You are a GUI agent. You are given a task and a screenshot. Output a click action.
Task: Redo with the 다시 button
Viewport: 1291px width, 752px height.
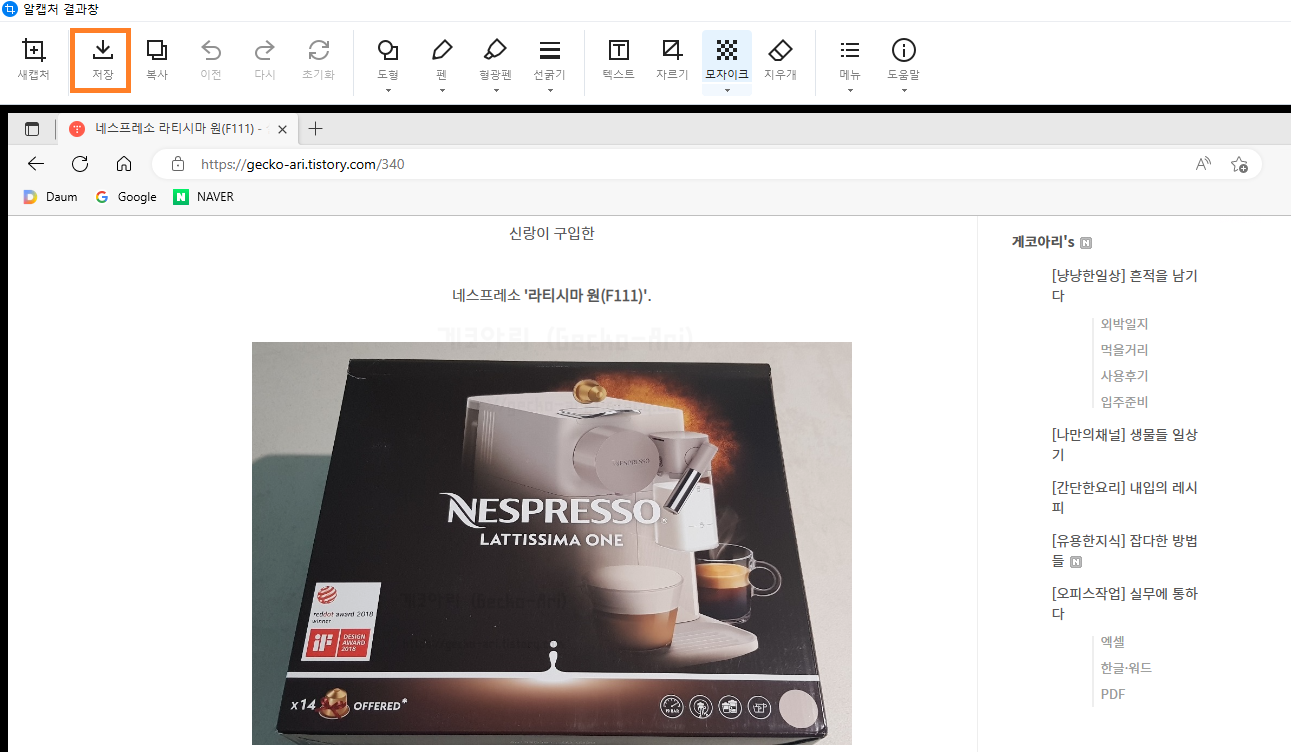point(264,60)
